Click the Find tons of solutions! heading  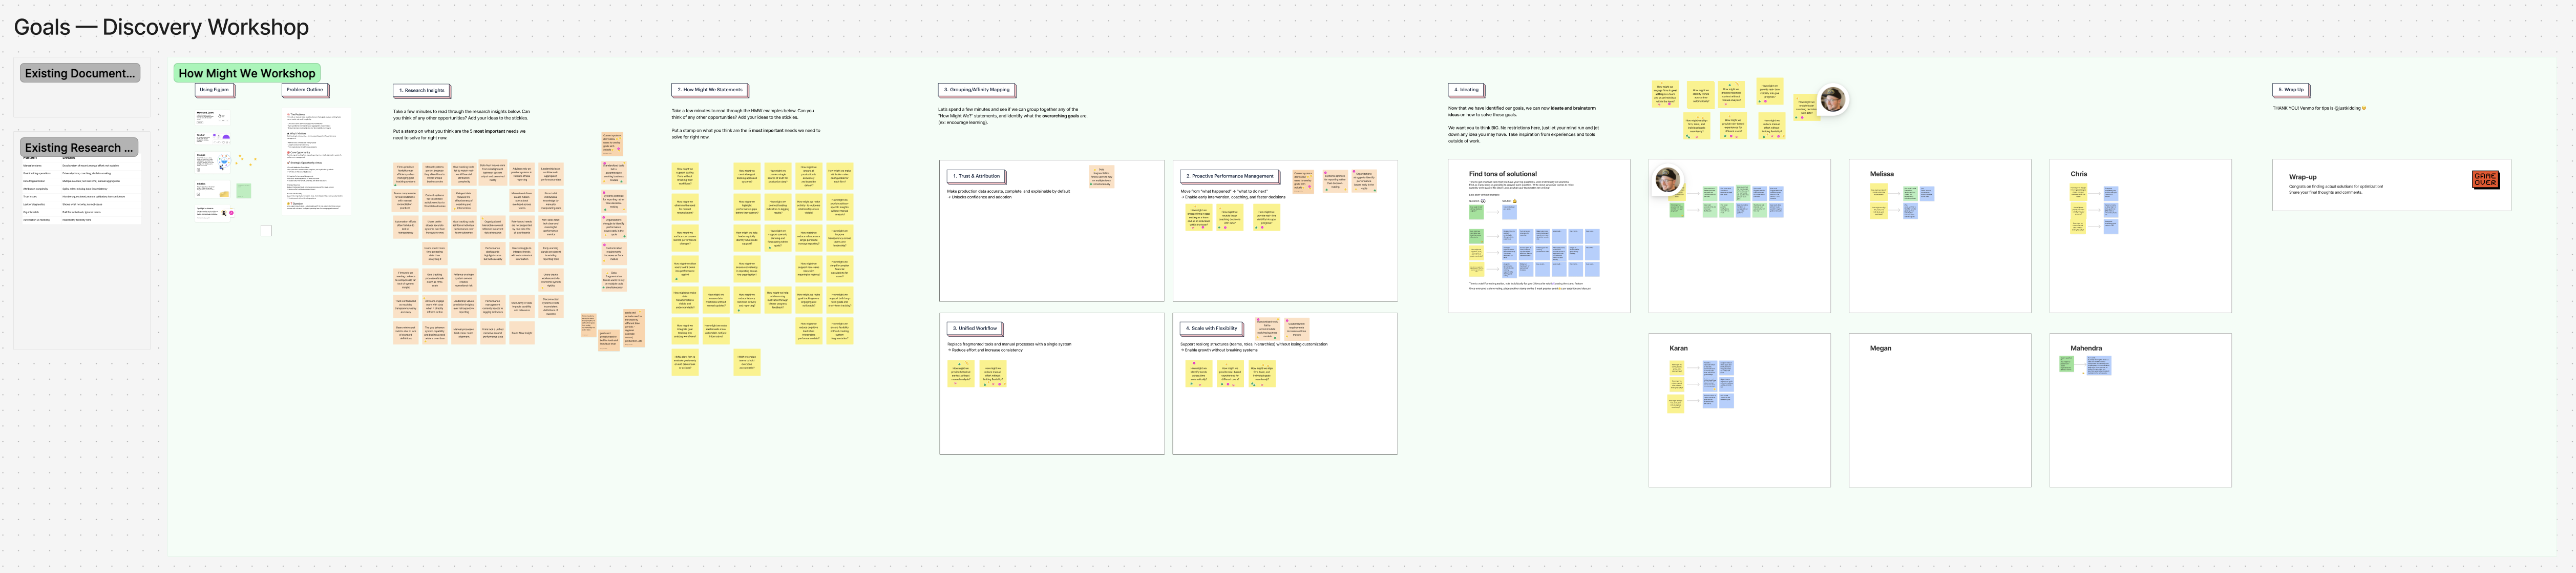pyautogui.click(x=1502, y=174)
